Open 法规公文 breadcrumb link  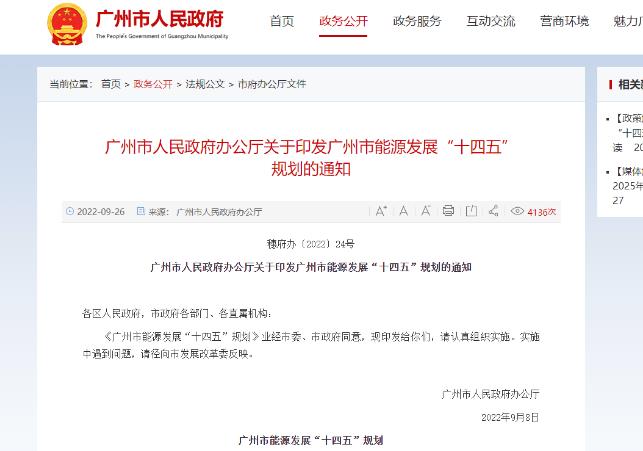(205, 85)
